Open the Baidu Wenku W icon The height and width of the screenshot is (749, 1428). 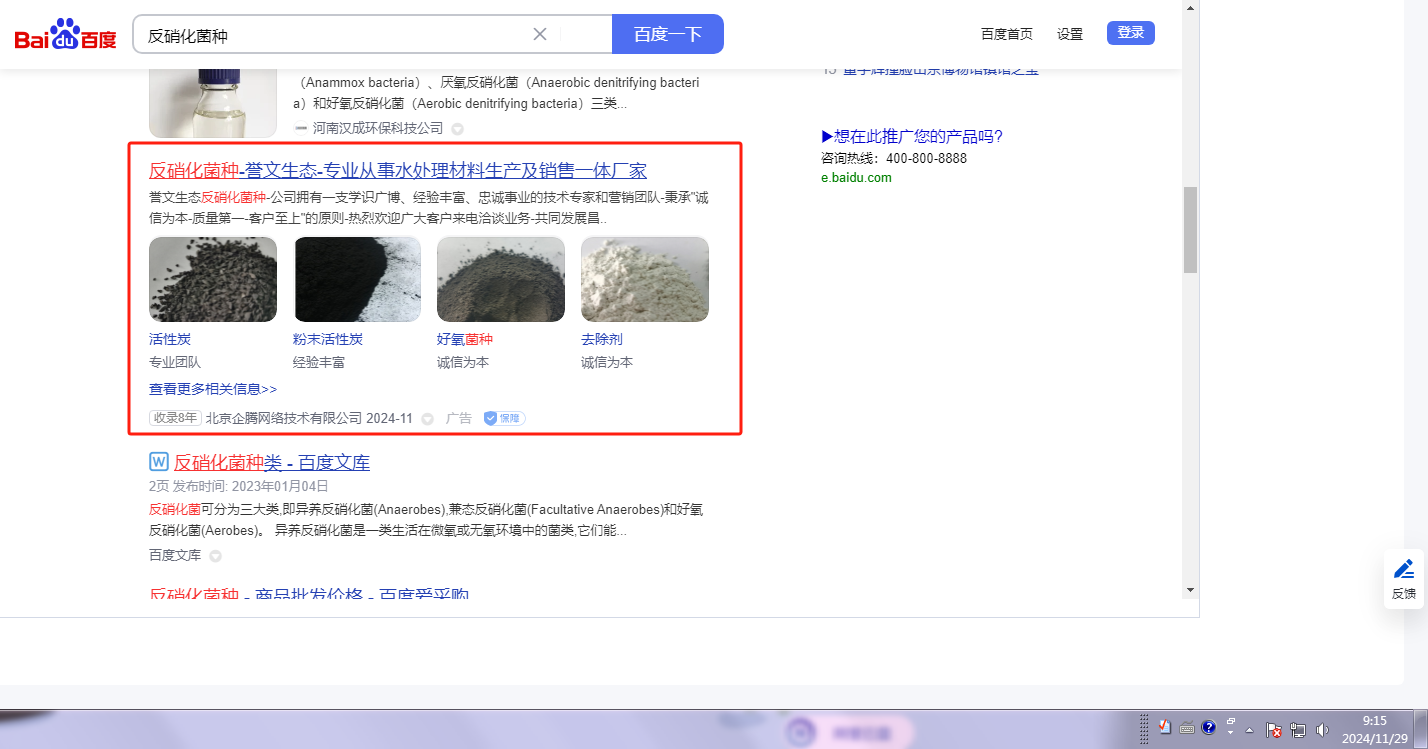click(x=158, y=462)
